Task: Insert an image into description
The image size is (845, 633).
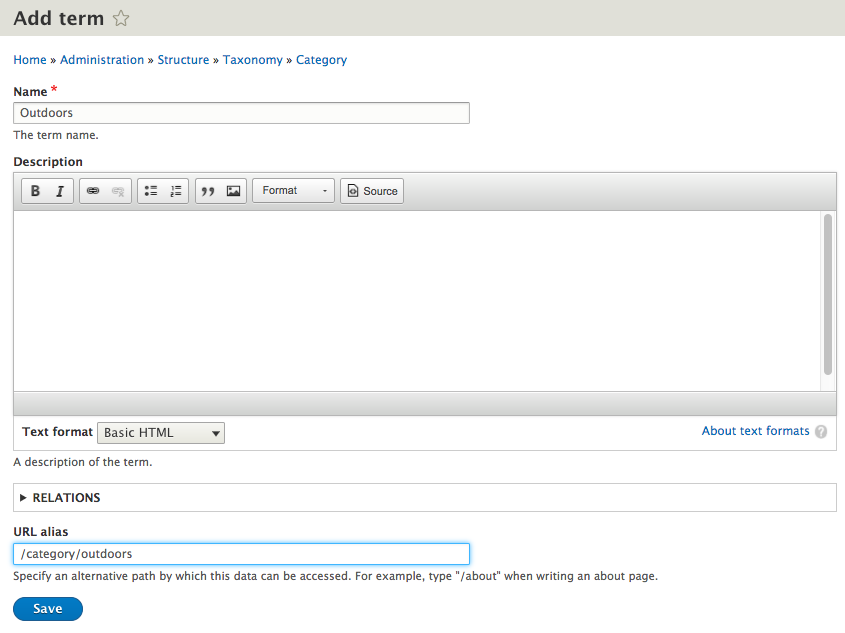Action: [233, 191]
